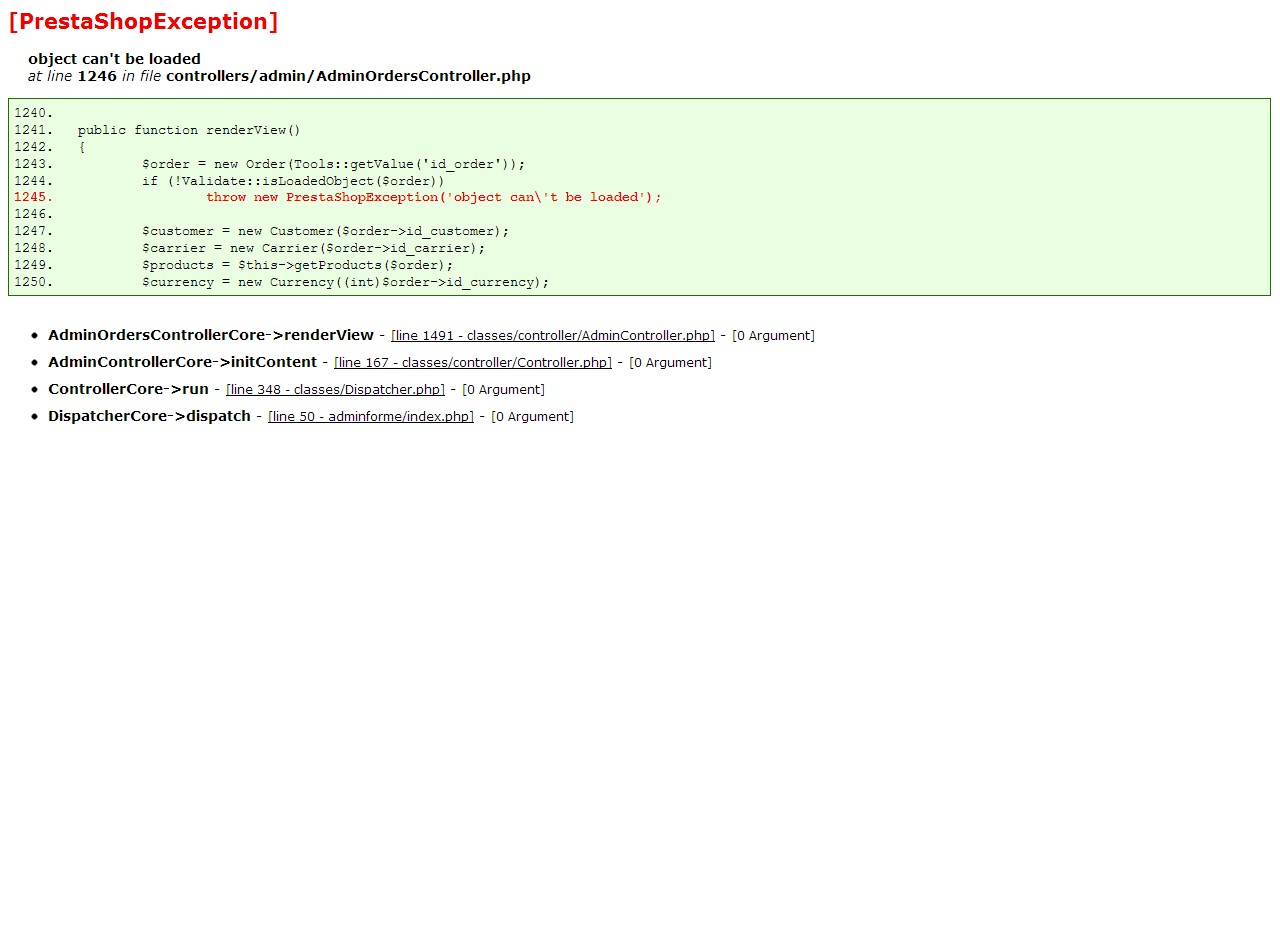The height and width of the screenshot is (939, 1280).
Task: Select the "ControllerCore->run" trace entry
Action: pyautogui.click(x=128, y=389)
